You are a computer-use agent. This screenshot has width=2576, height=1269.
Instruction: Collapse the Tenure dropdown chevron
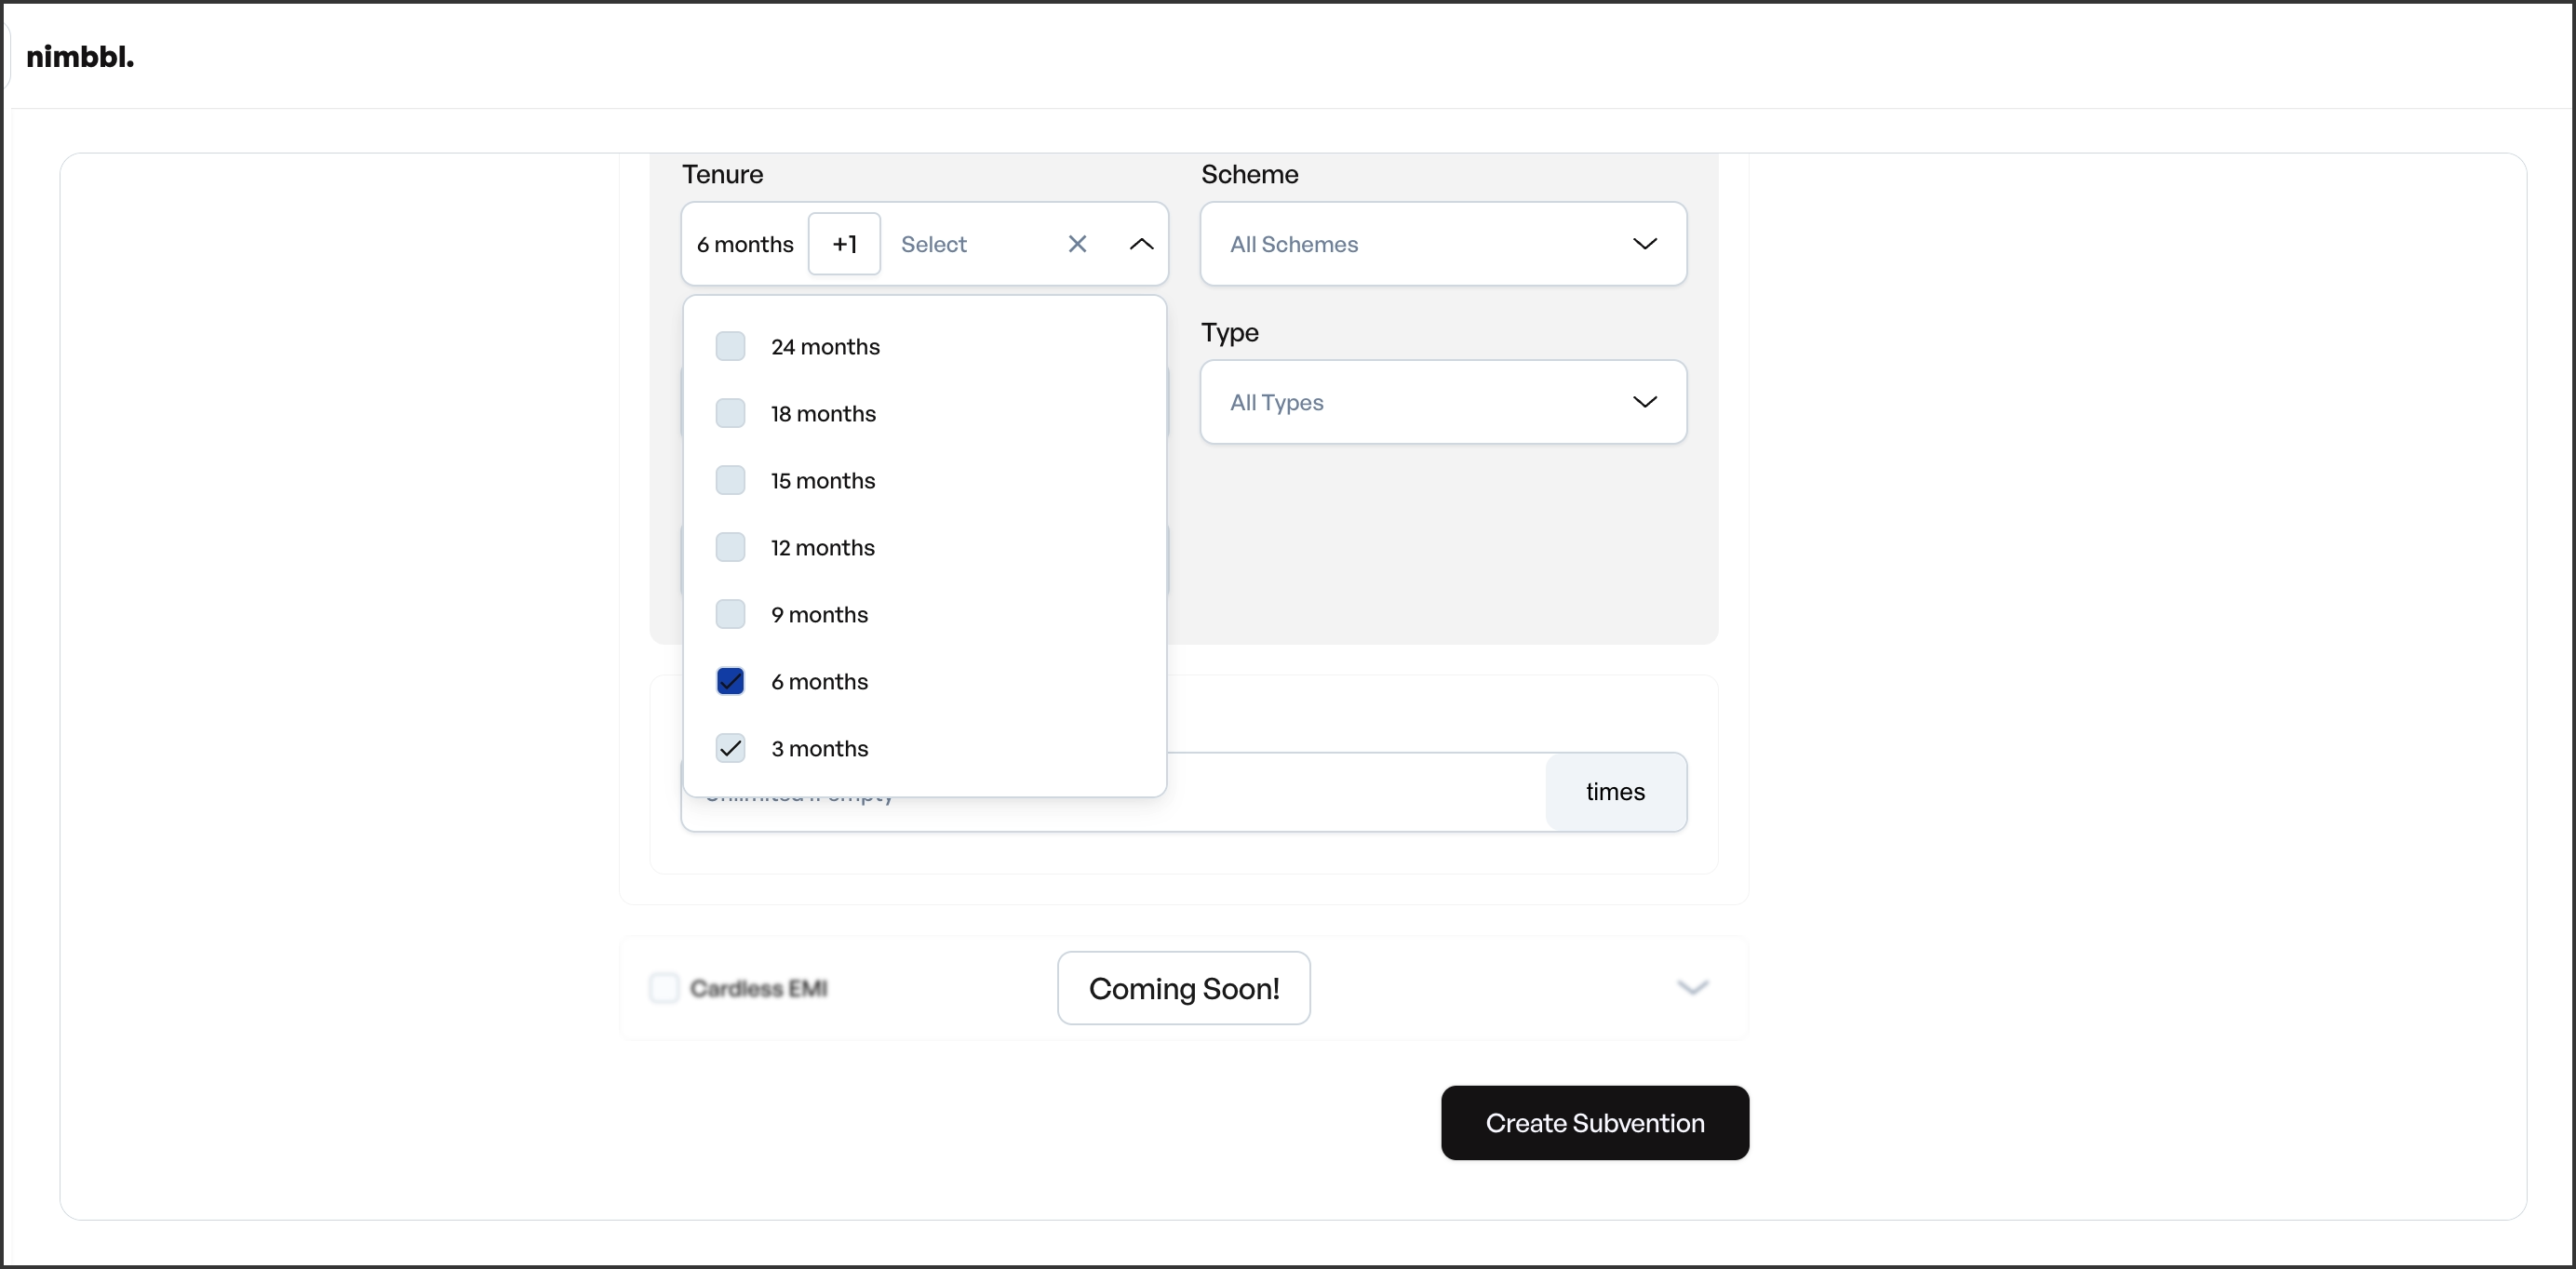pos(1141,244)
